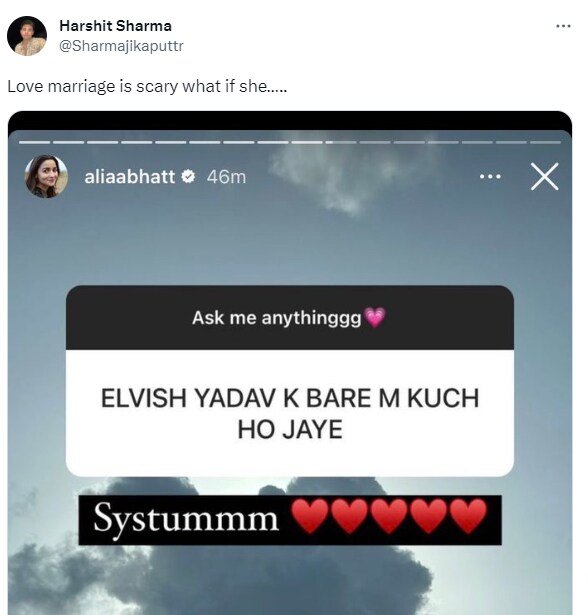
Task: Click the pink heart emoji after anythinggg
Action: (x=375, y=317)
